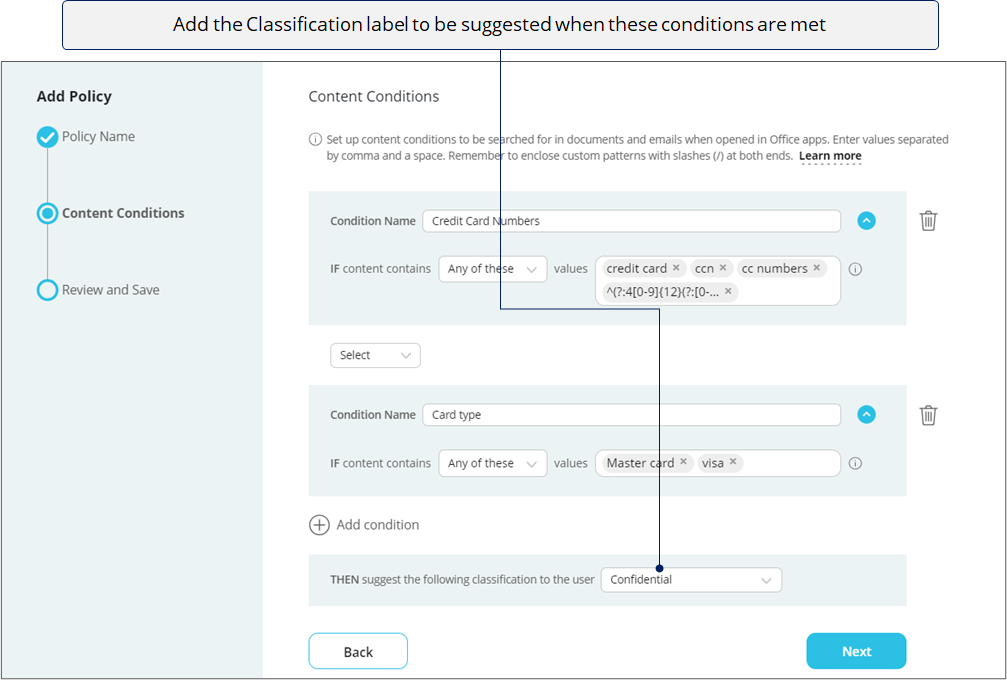This screenshot has width=1007, height=680.
Task: Remove the 'visa' value tag
Action: [x=733, y=462]
